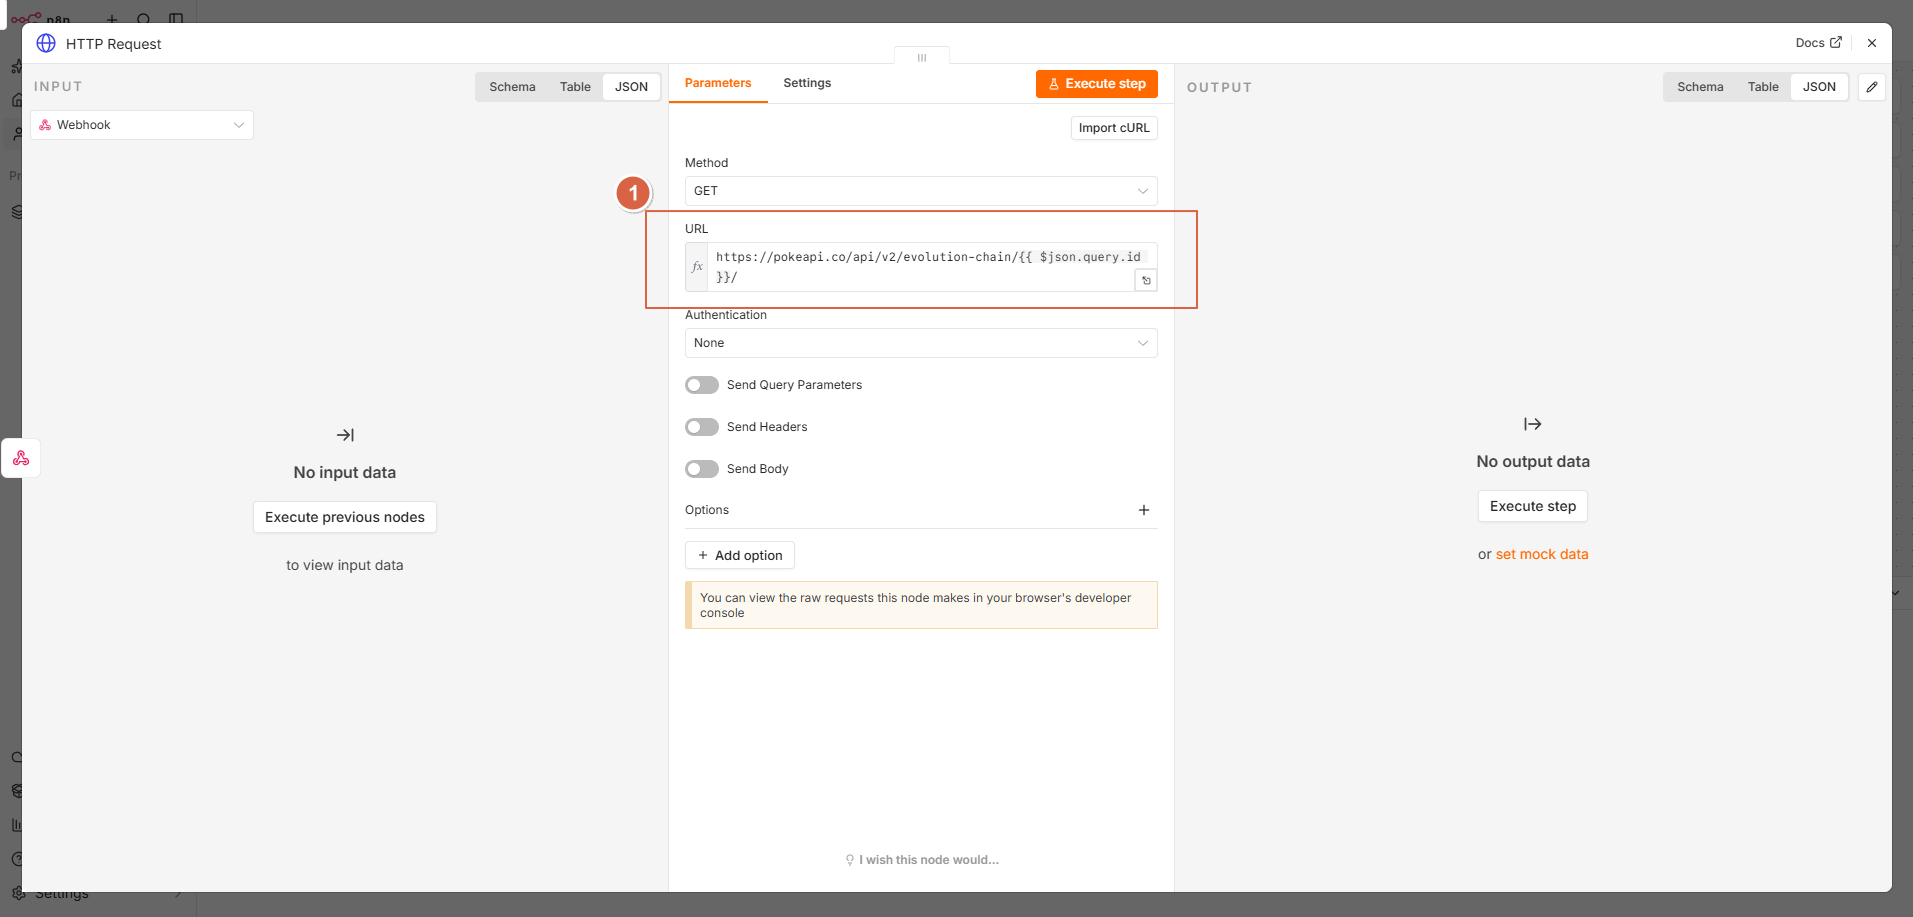The height and width of the screenshot is (917, 1913).
Task: Click the plus icon in Options row
Action: (1144, 510)
